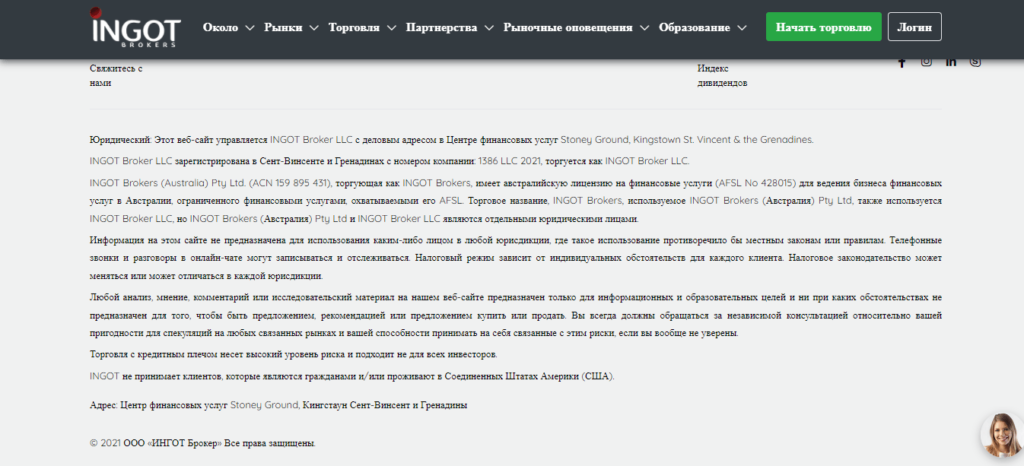Expand chevron next to Торговля
This screenshot has width=1024, height=466.
click(391, 27)
